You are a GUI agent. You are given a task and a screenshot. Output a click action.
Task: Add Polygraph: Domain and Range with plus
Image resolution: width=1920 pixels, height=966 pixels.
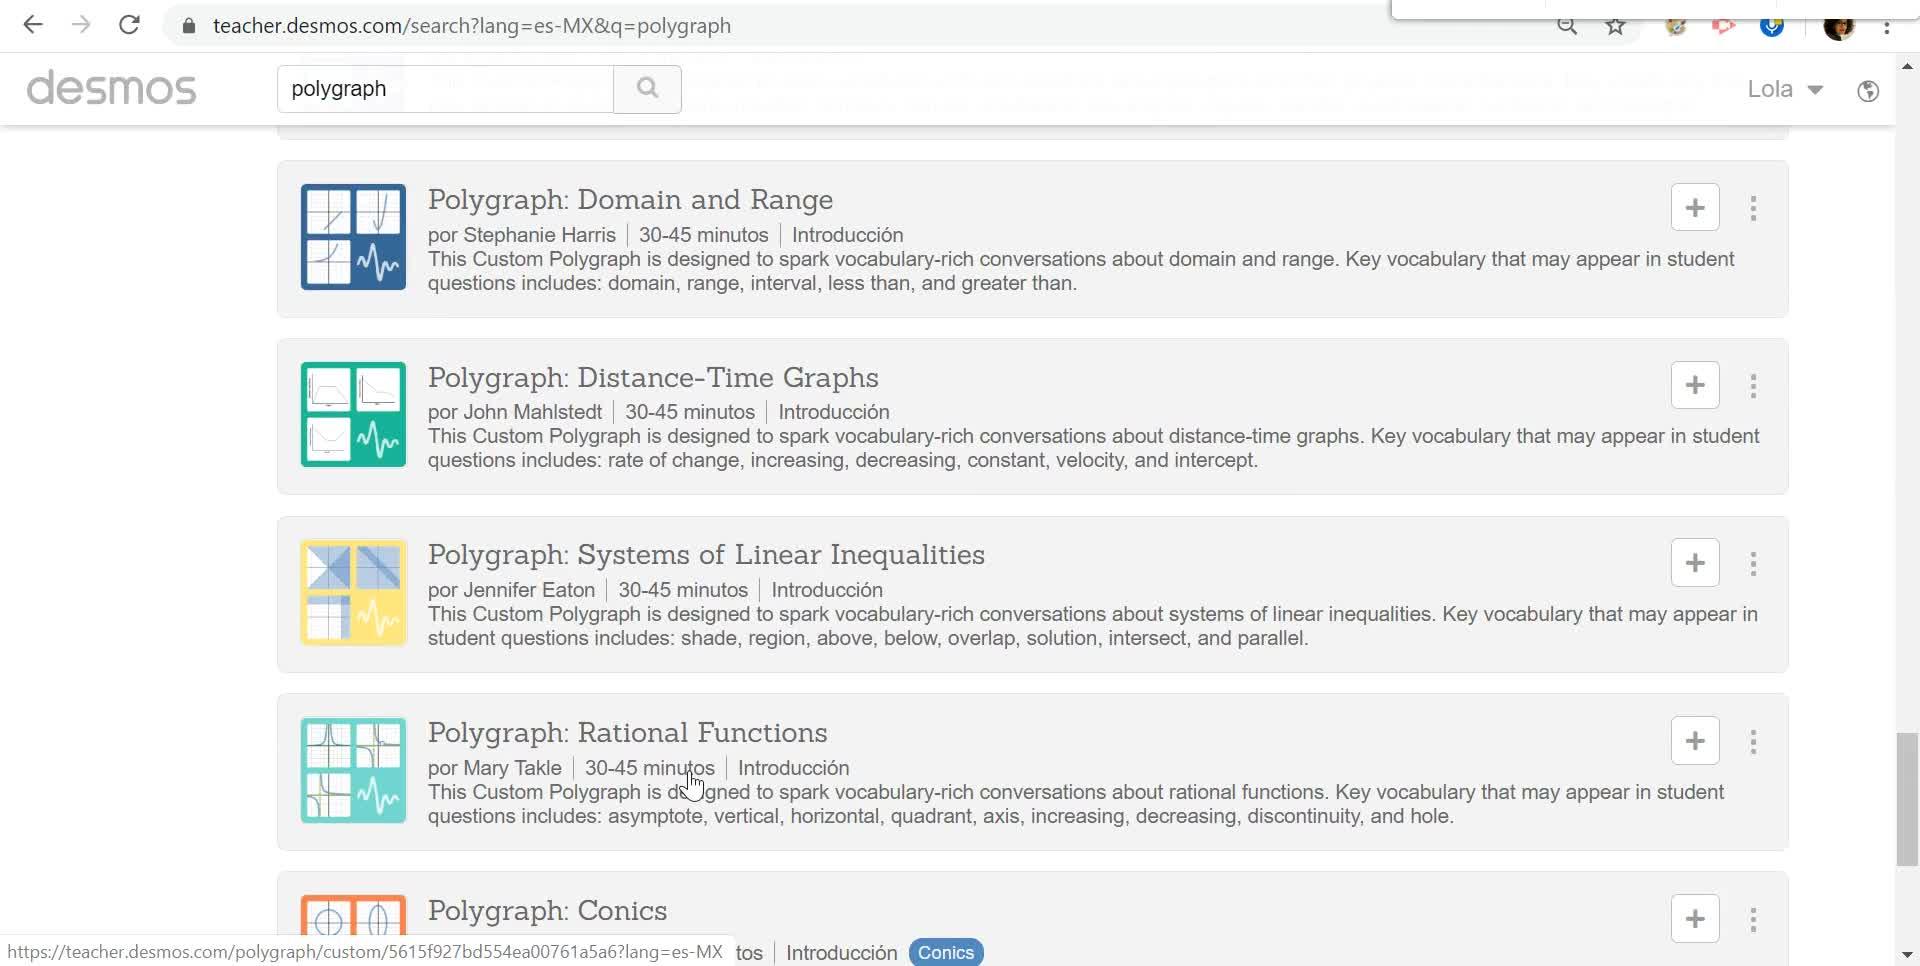tap(1695, 208)
